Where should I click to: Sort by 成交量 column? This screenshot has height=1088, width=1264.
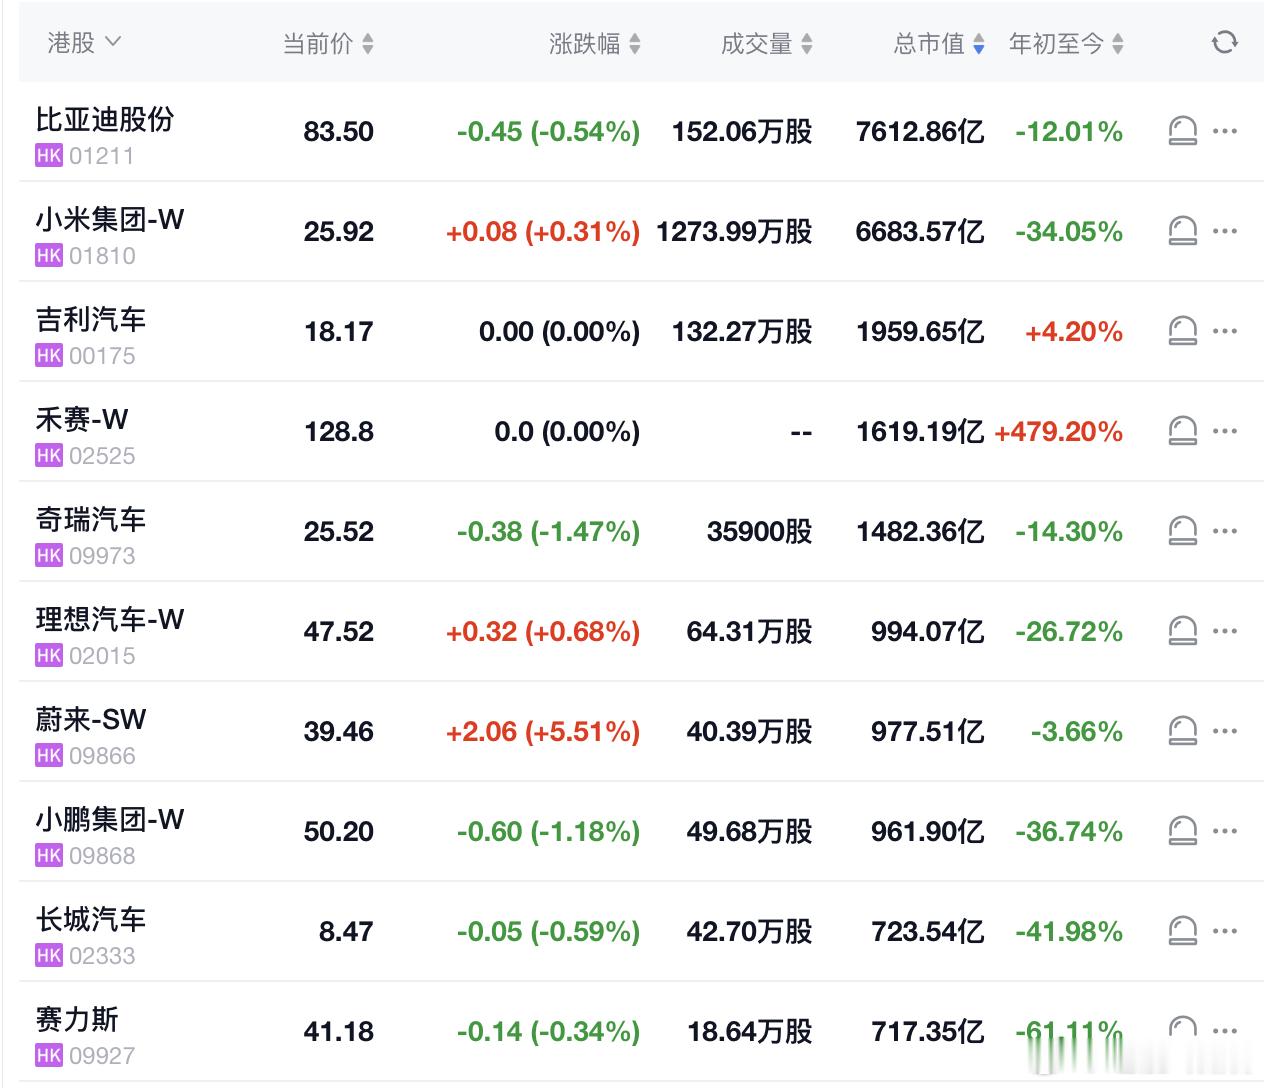tap(767, 43)
